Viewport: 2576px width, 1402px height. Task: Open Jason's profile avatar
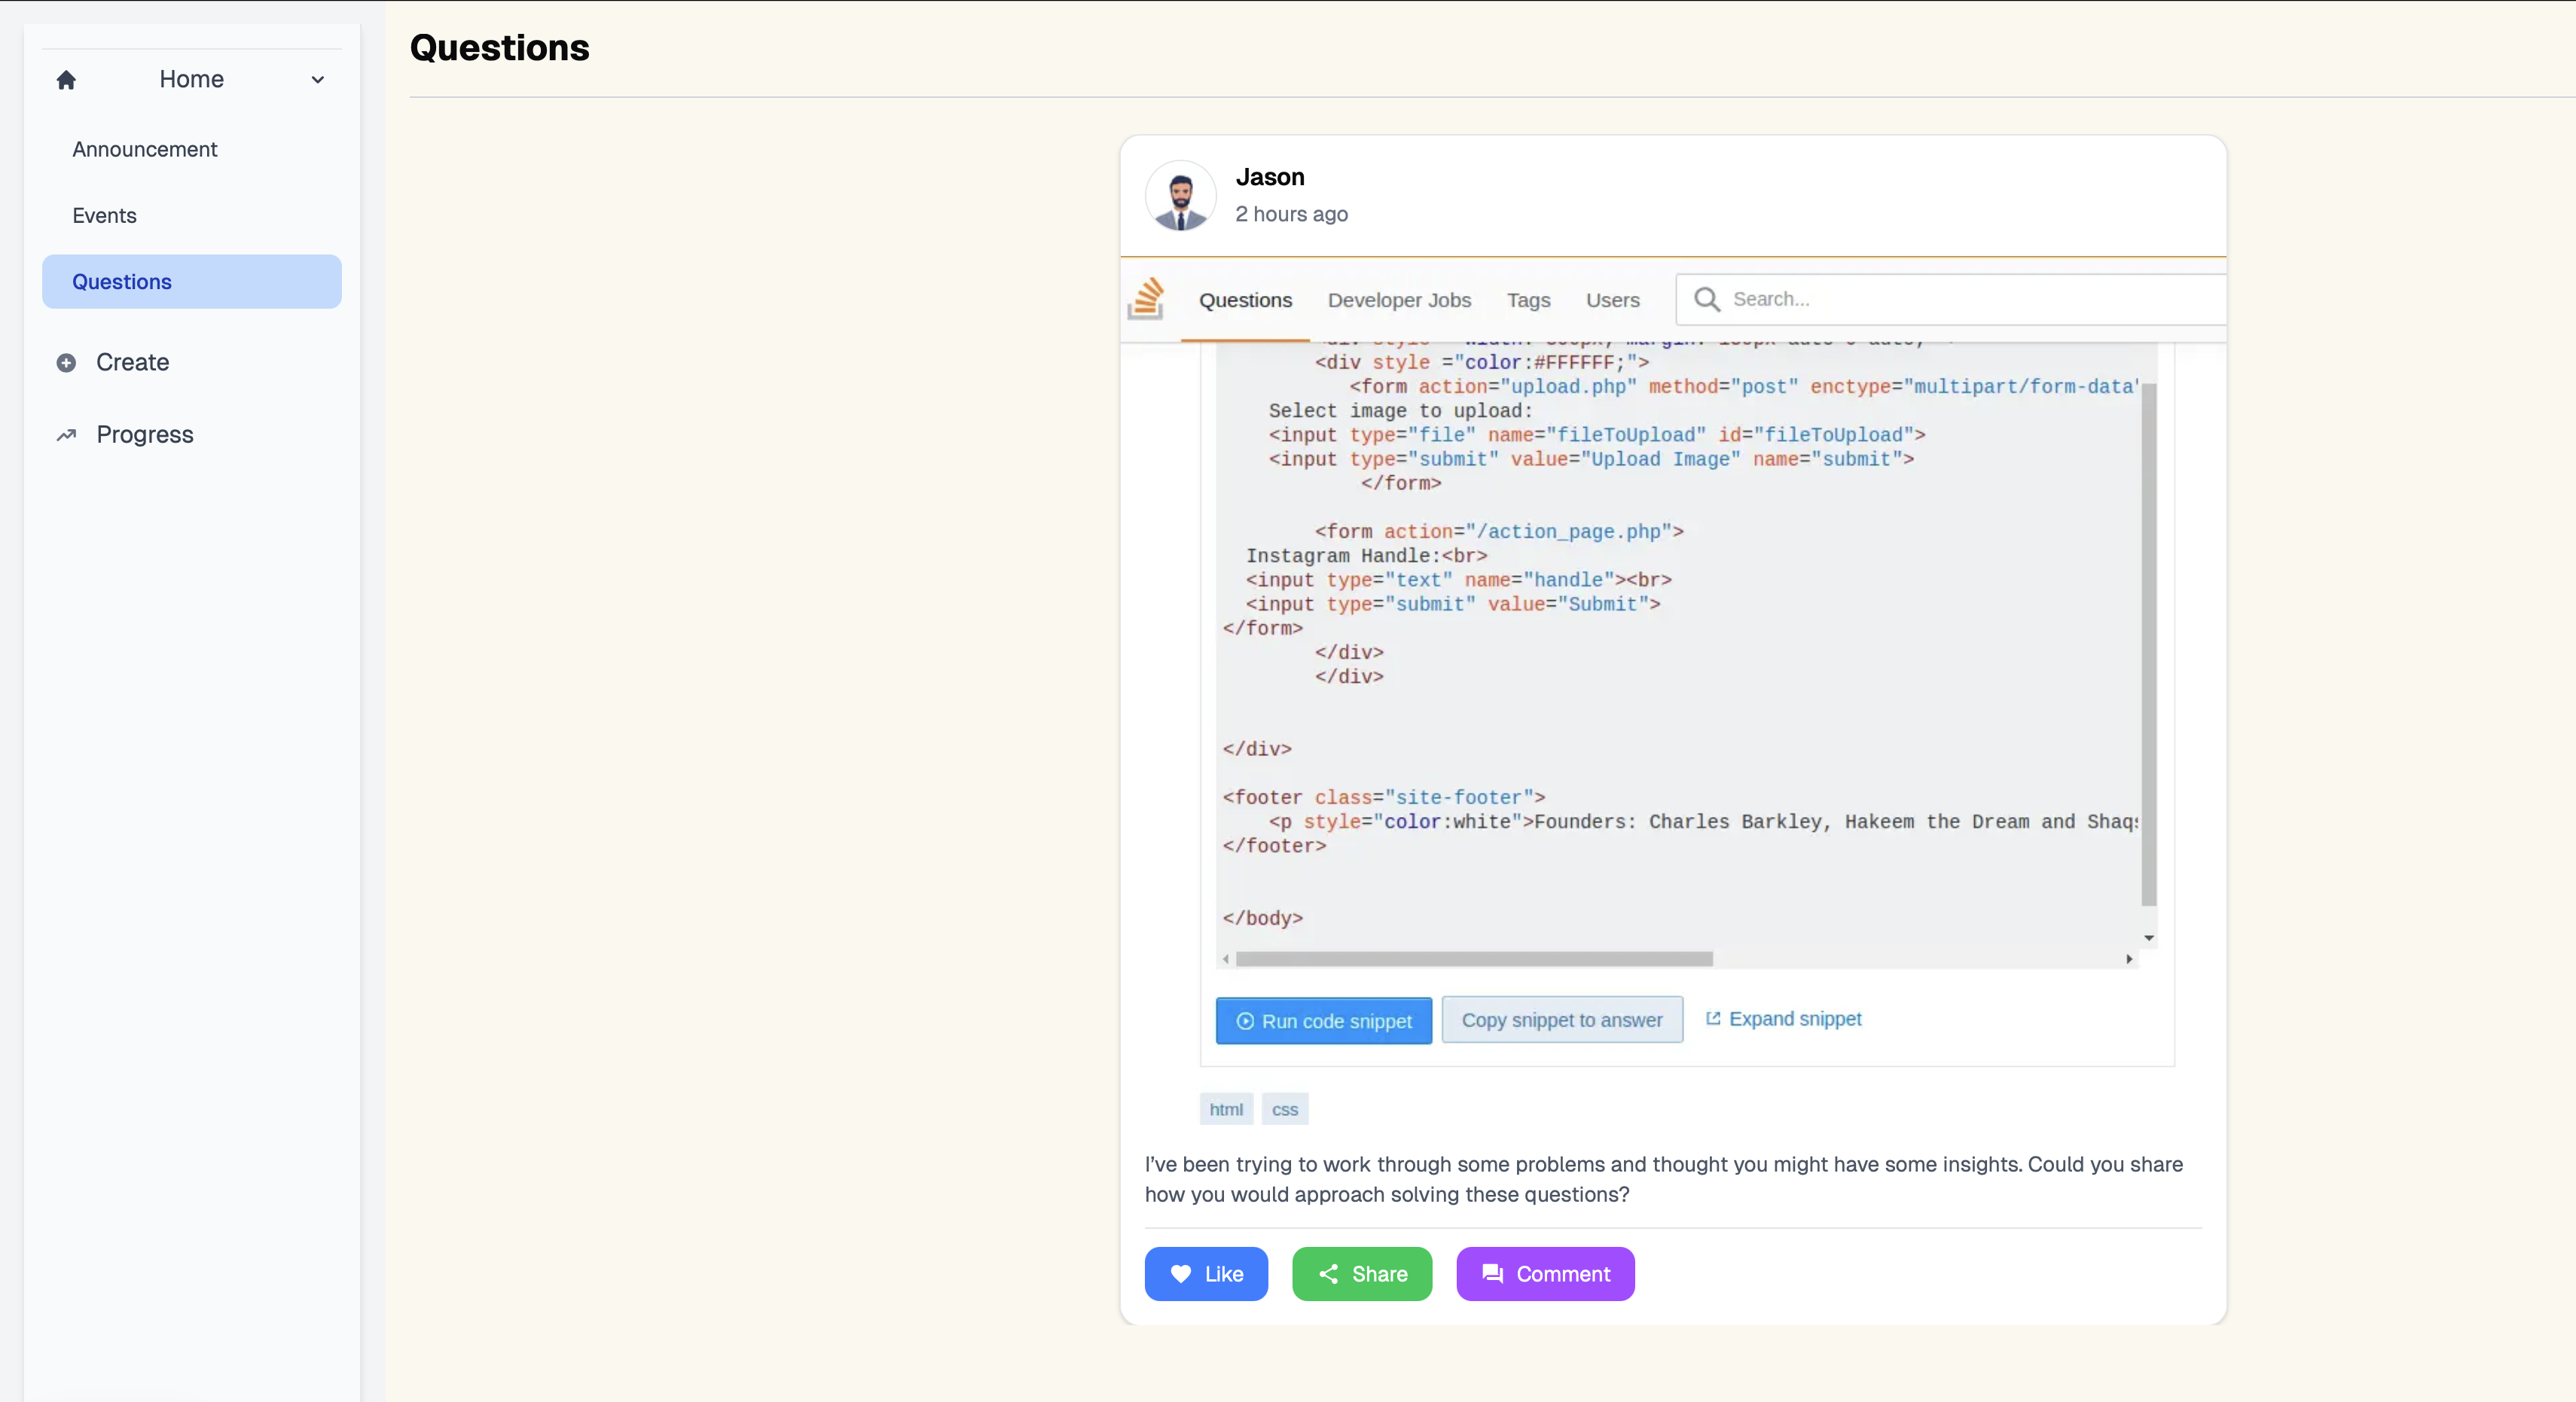(1180, 196)
